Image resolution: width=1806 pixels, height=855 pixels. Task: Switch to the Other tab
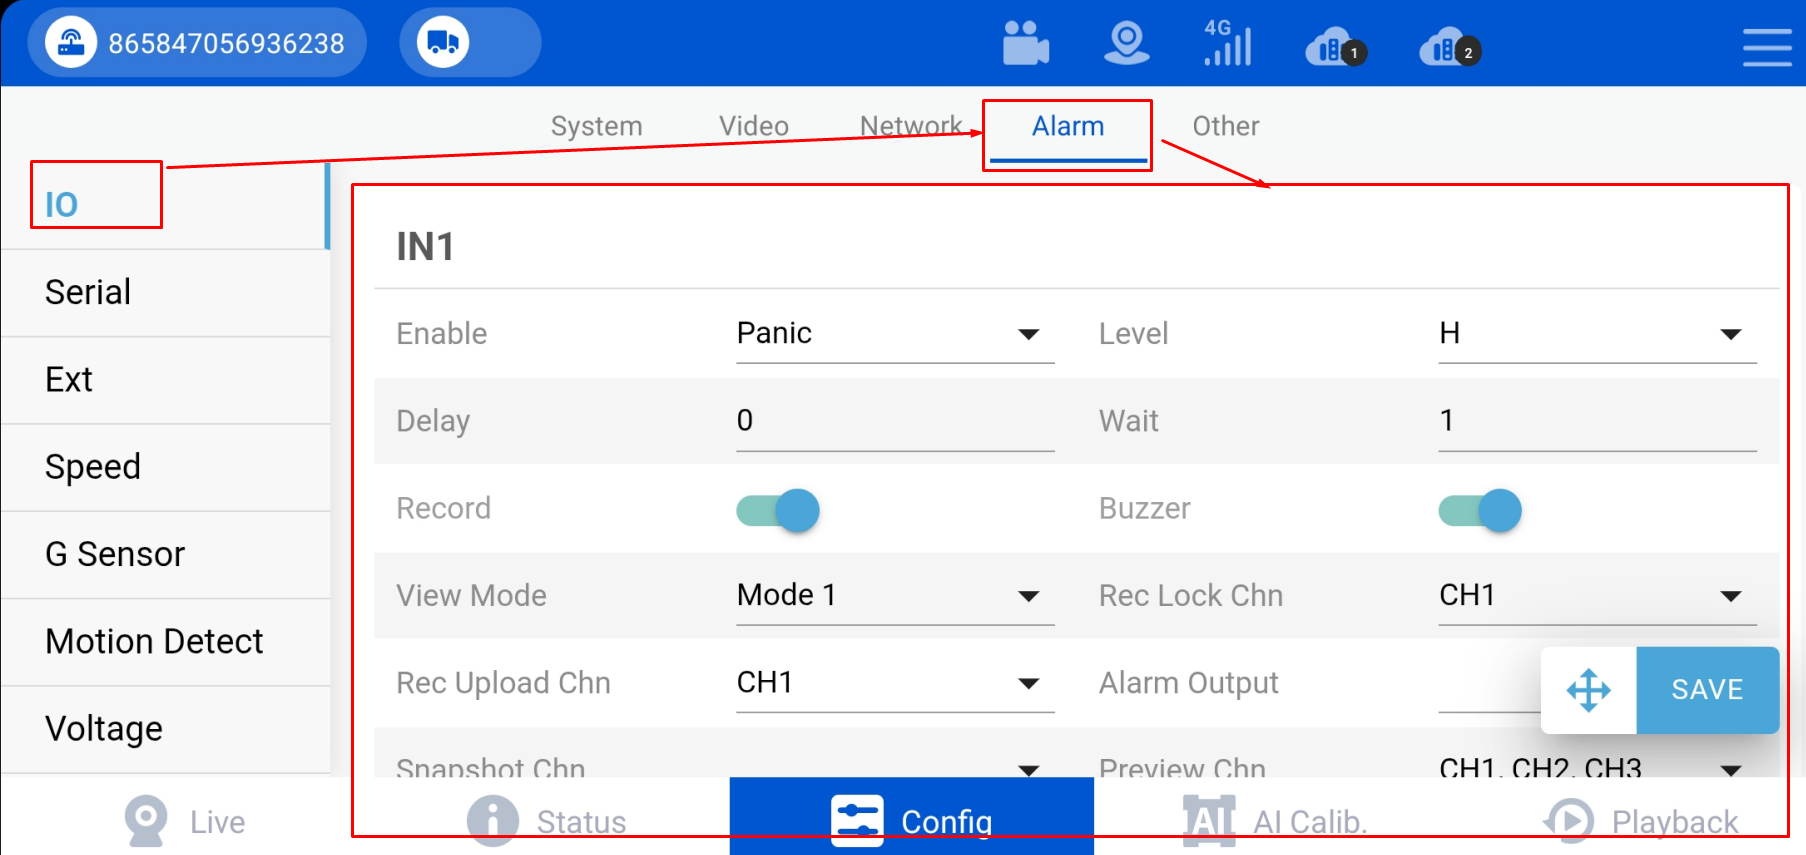[x=1226, y=126]
